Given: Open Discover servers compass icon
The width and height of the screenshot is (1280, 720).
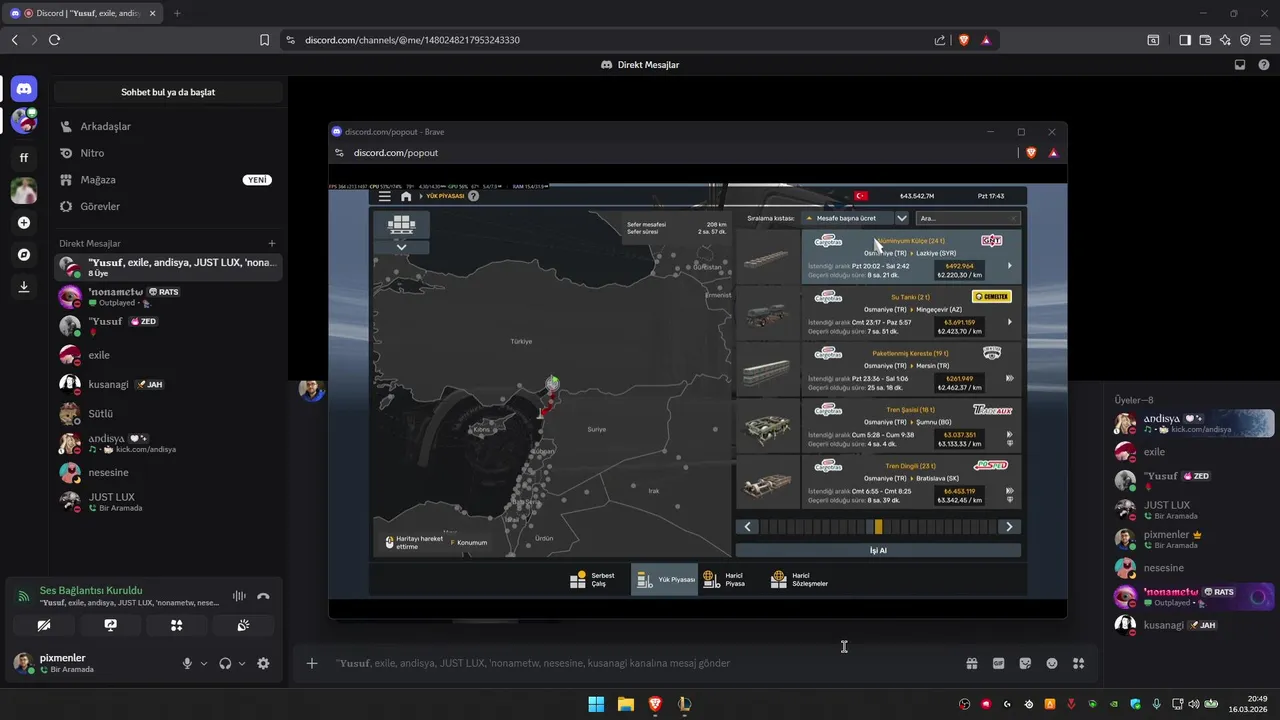Looking at the screenshot, I should [x=24, y=255].
